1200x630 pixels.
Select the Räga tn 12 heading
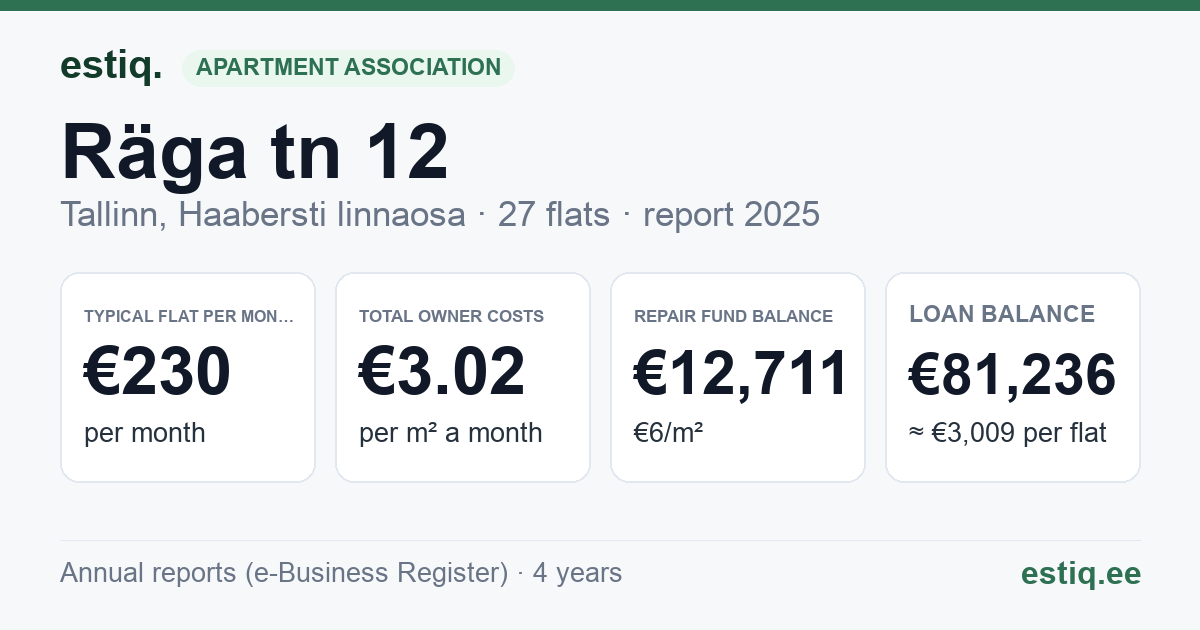pyautogui.click(x=255, y=152)
